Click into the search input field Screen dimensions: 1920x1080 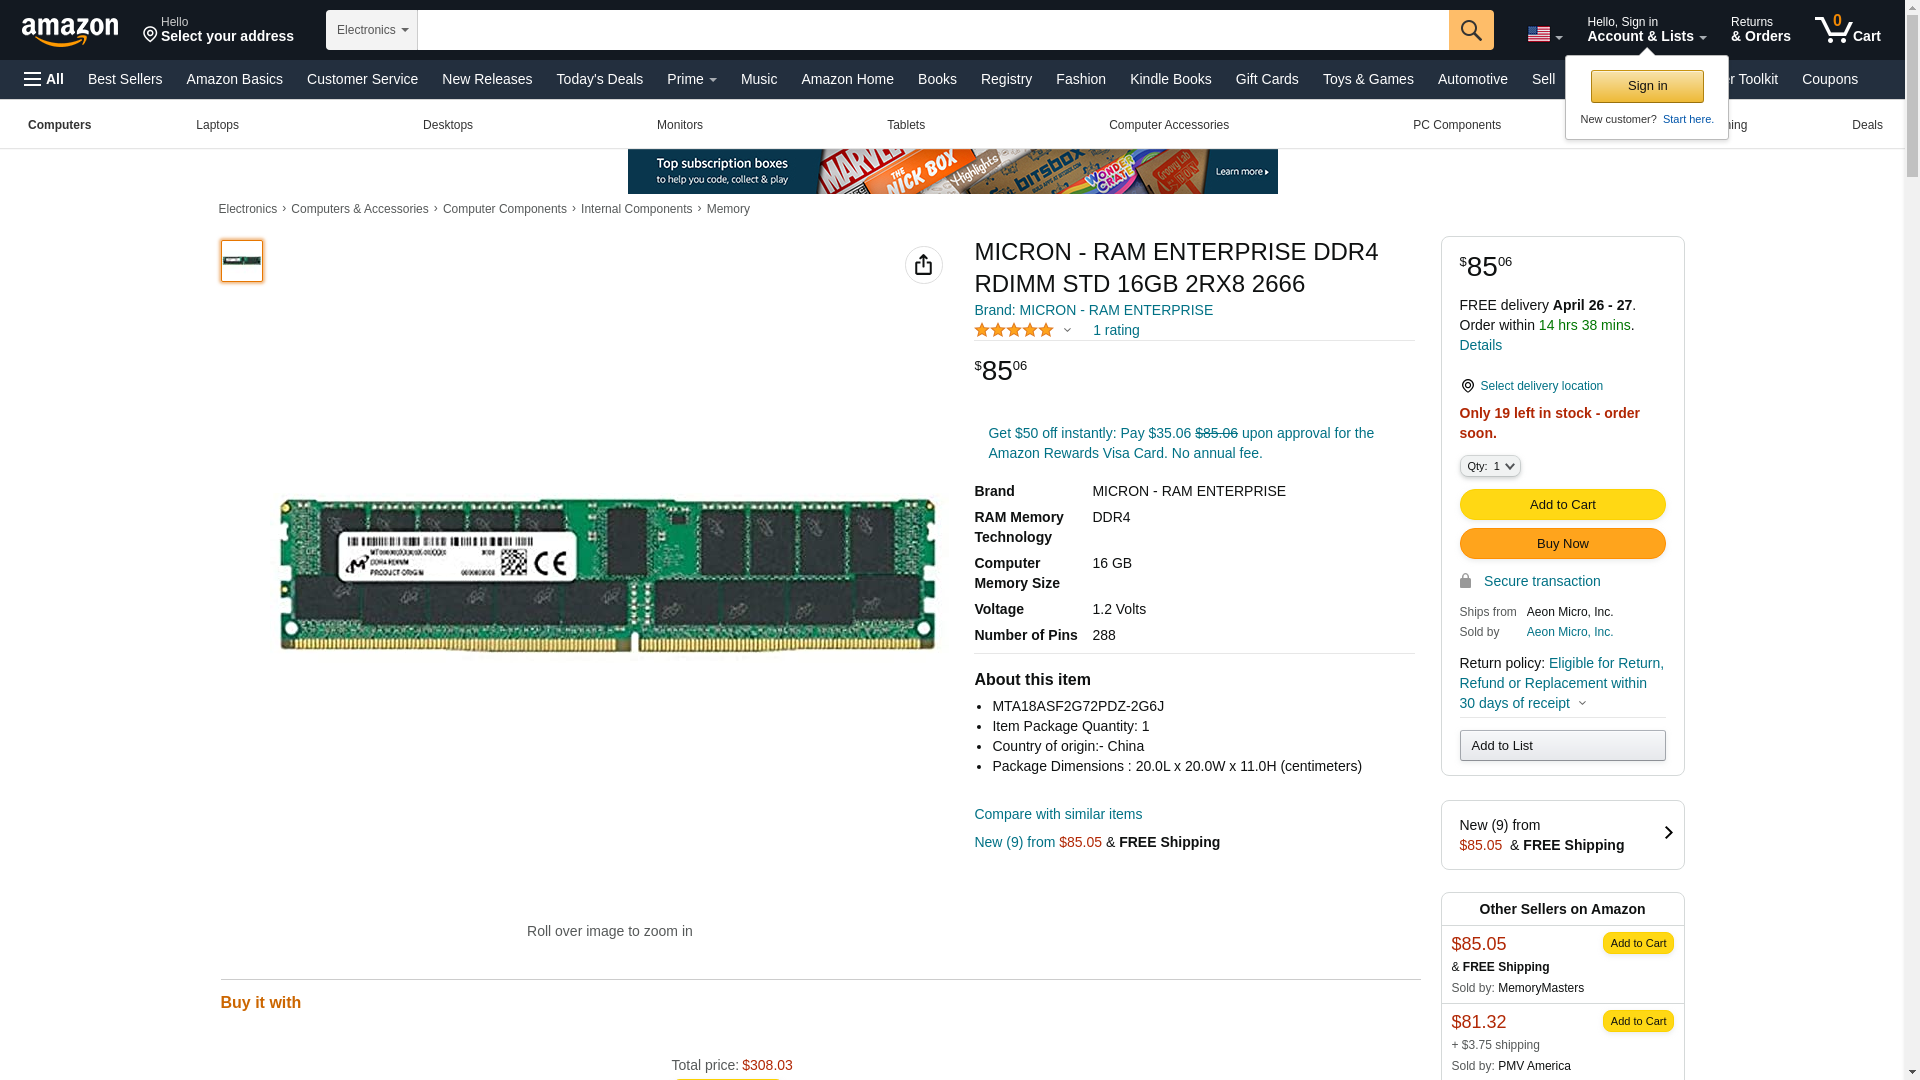tap(932, 30)
